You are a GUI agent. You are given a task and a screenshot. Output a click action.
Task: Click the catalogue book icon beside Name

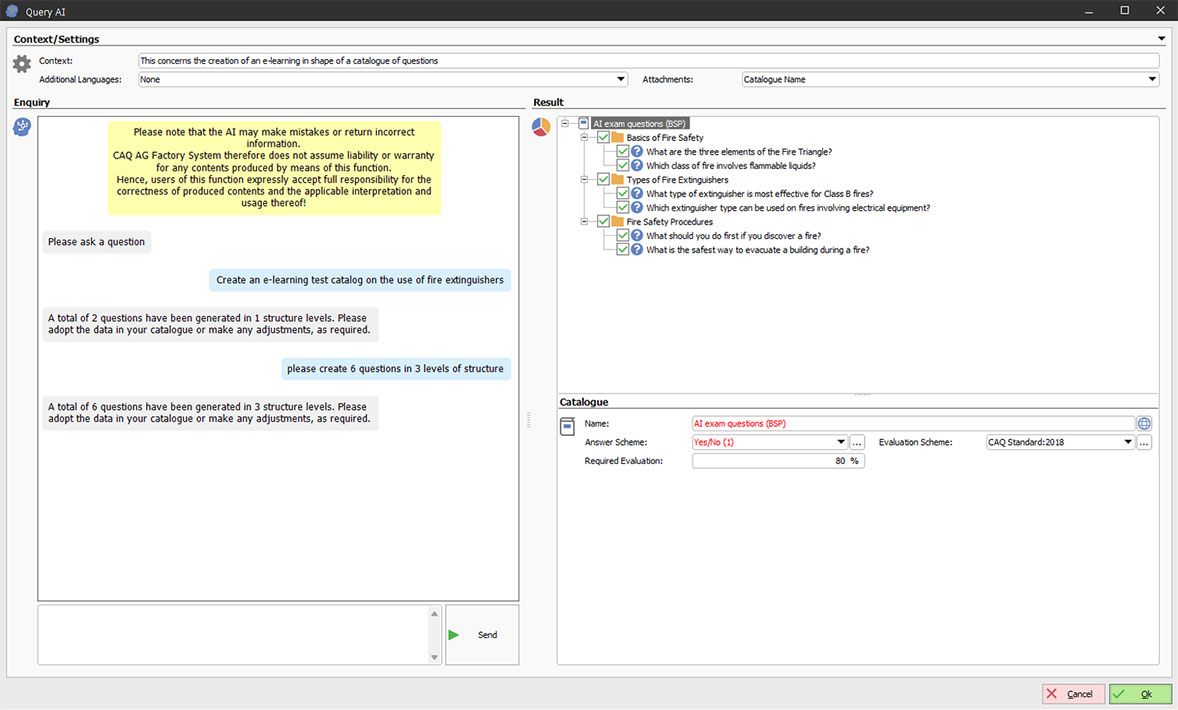coord(567,427)
